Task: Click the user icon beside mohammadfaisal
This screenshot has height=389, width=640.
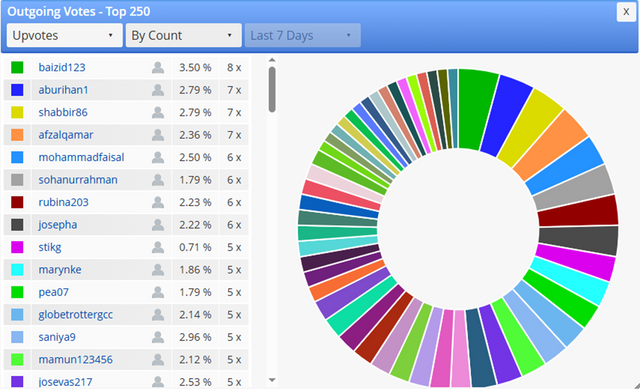Action: coord(158,157)
